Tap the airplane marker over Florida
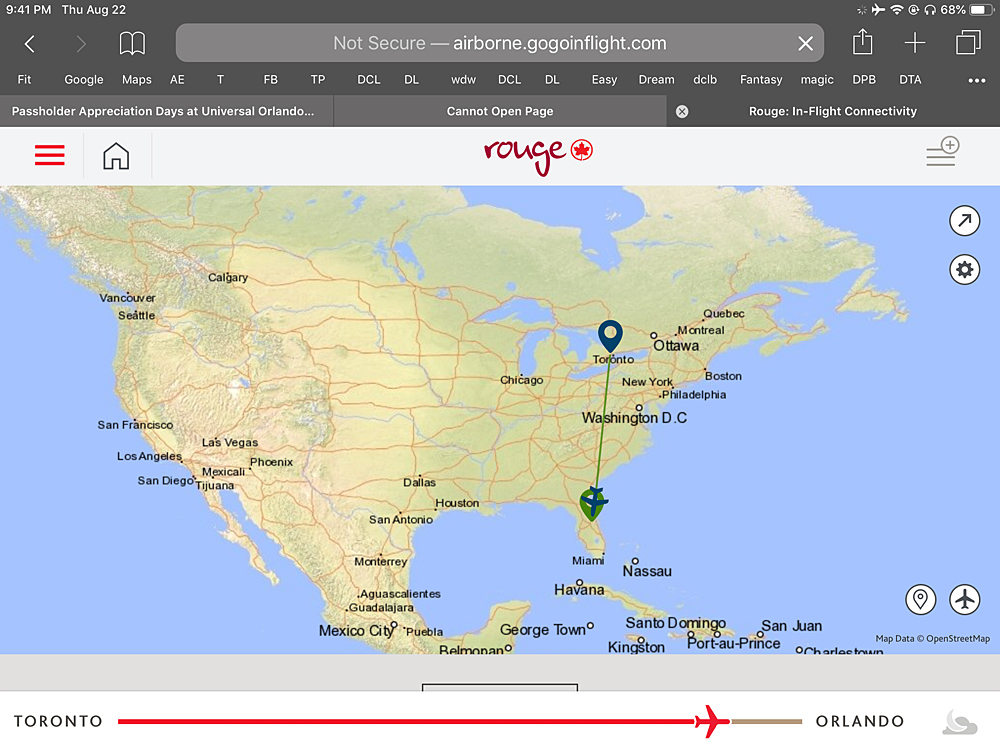 click(x=594, y=503)
